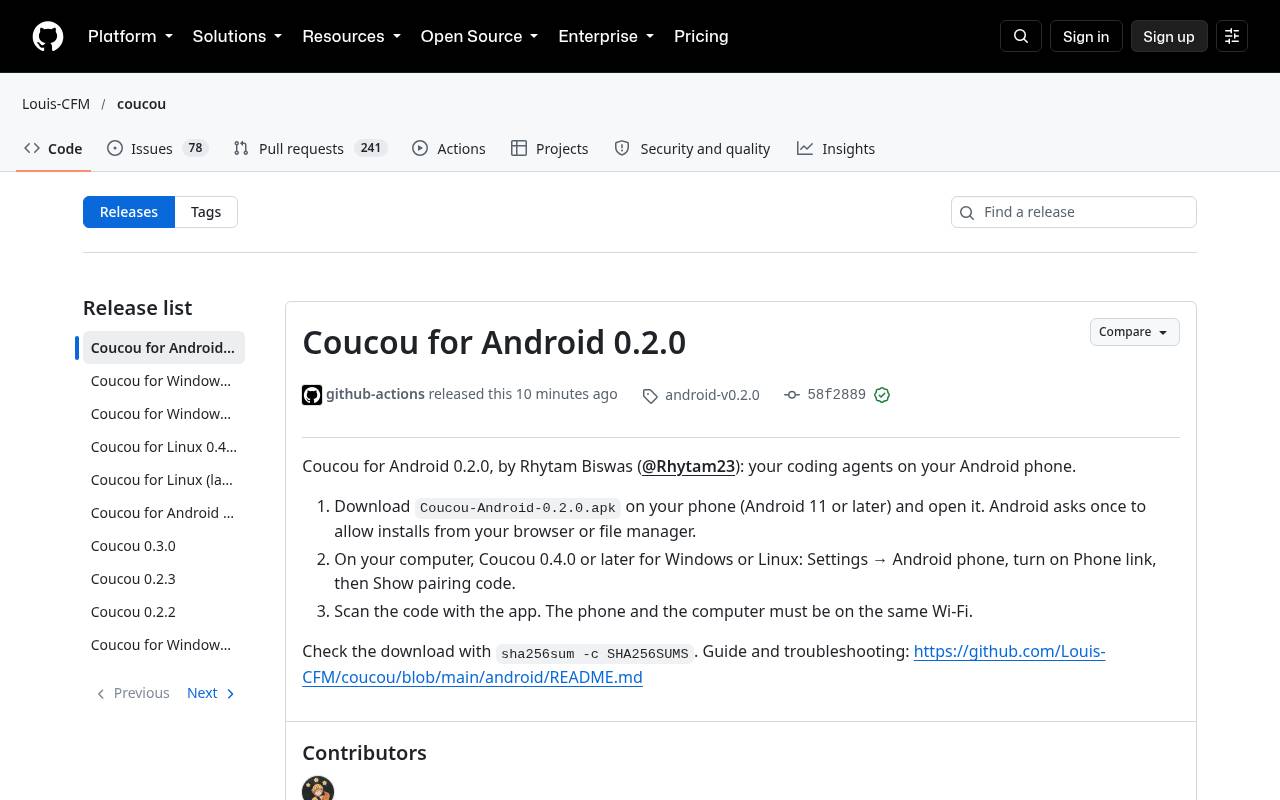Viewport: 1280px width, 800px height.
Task: Open the Insights tab
Action: 836,148
